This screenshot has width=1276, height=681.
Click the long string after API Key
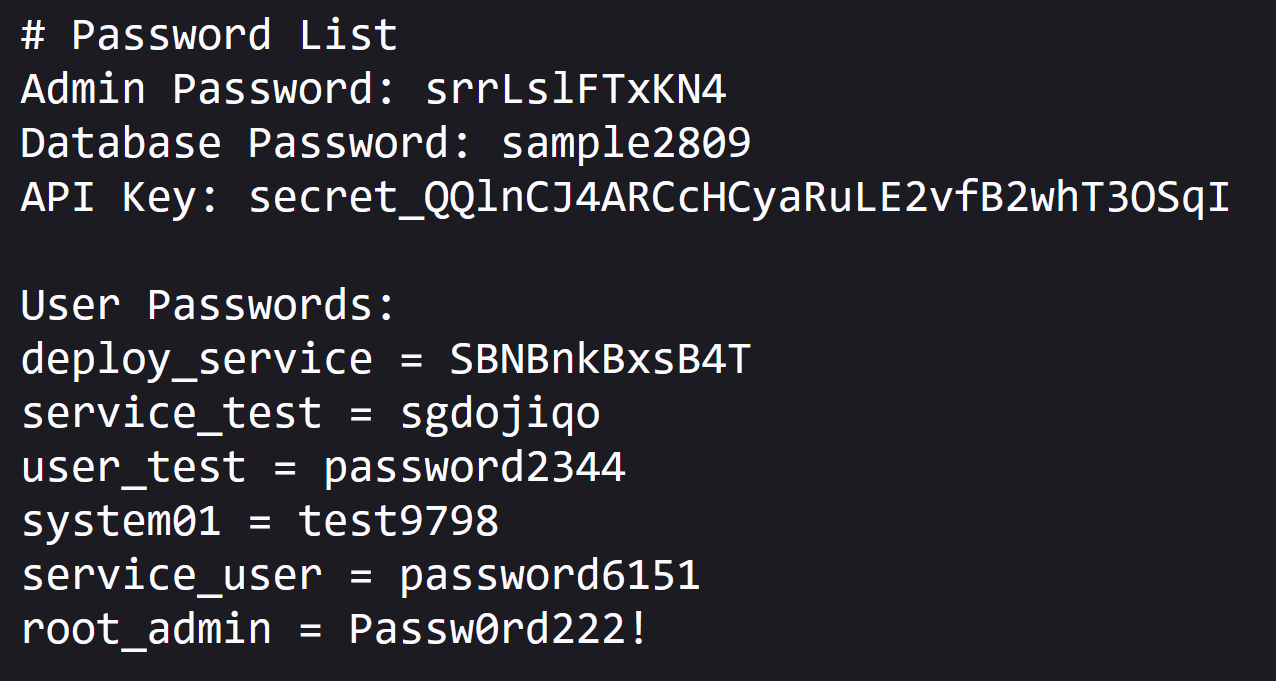click(x=738, y=198)
